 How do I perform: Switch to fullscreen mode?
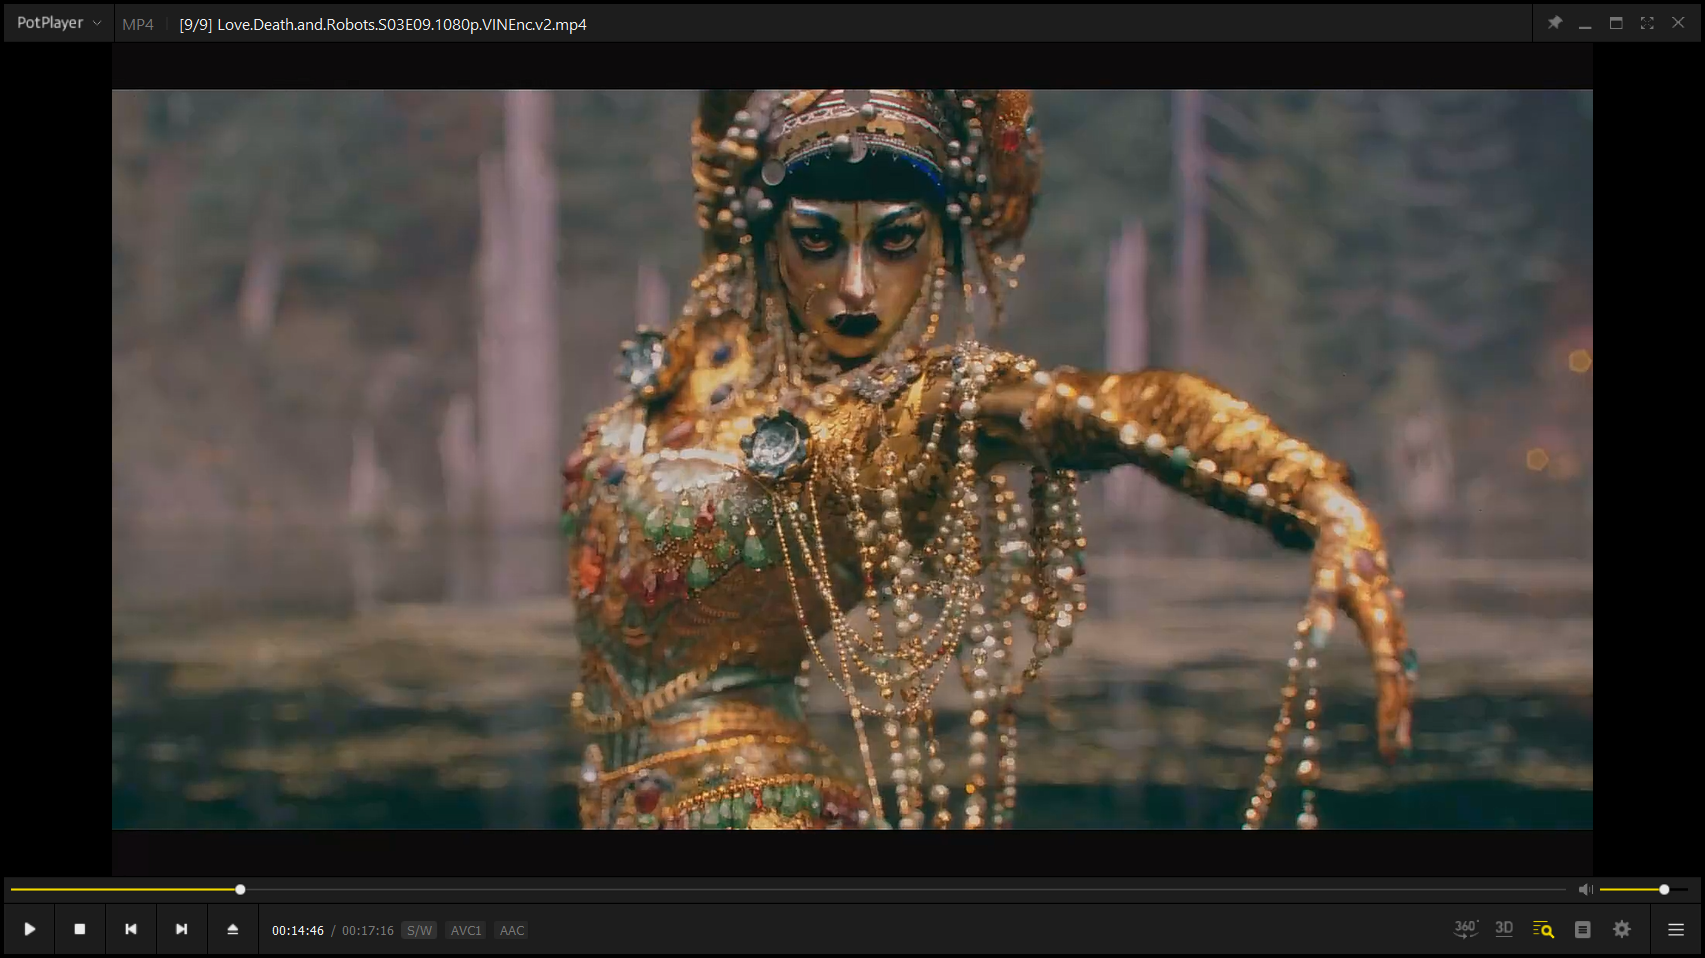(1647, 23)
